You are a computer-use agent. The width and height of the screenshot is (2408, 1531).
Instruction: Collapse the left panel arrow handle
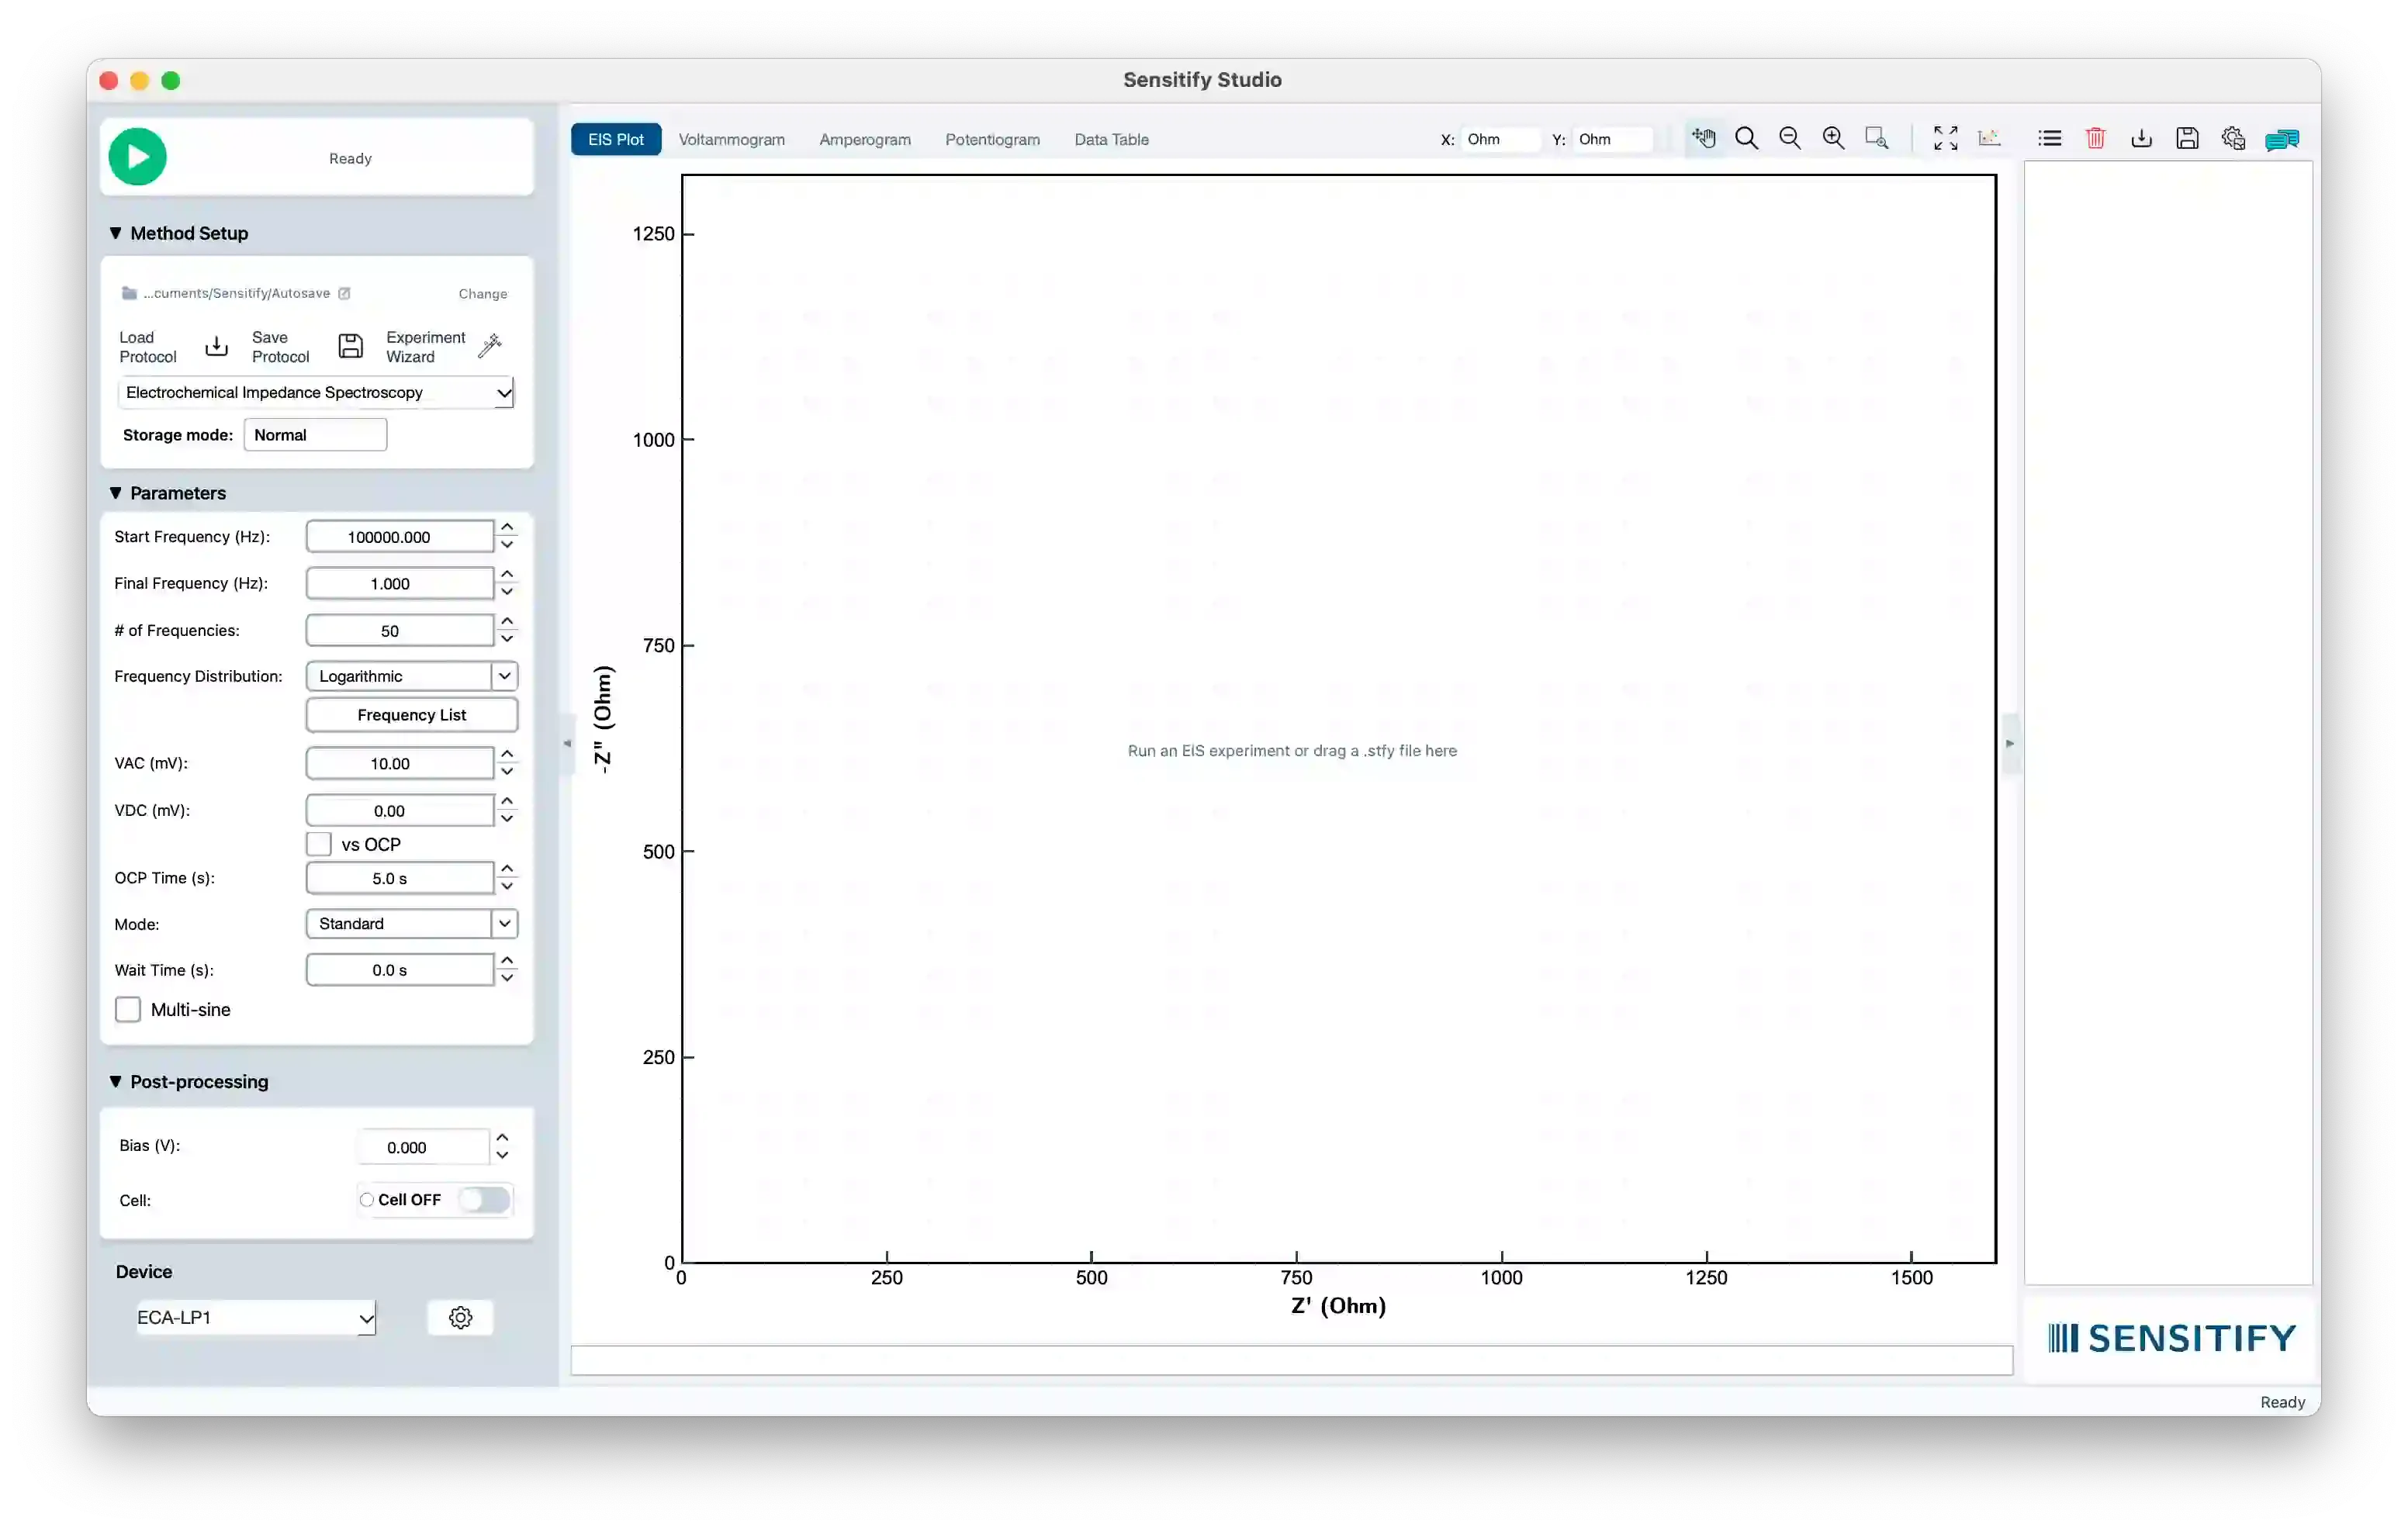click(567, 743)
